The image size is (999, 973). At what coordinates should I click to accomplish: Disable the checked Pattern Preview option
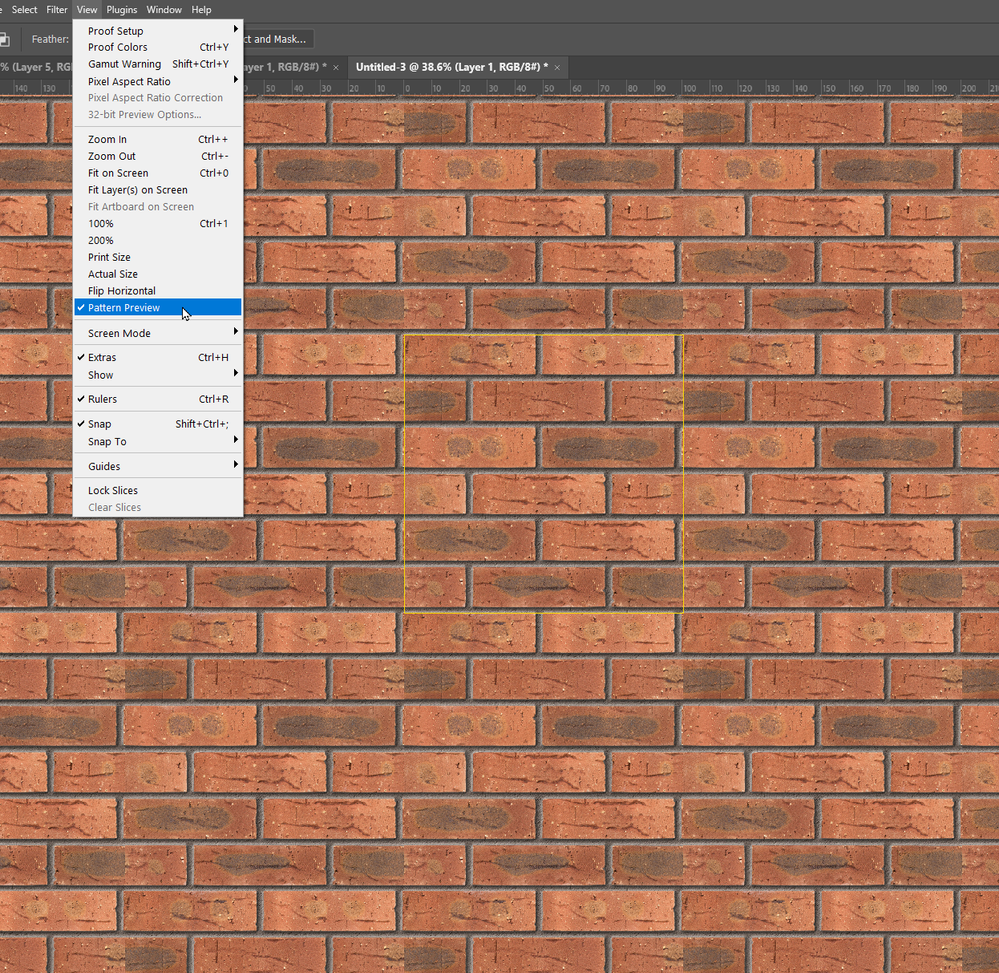158,307
